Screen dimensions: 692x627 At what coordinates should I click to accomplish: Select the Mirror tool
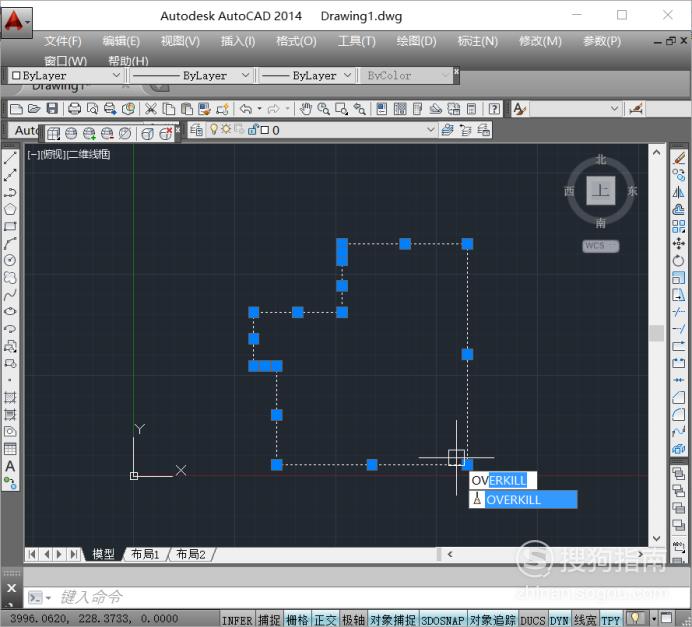pyautogui.click(x=679, y=192)
